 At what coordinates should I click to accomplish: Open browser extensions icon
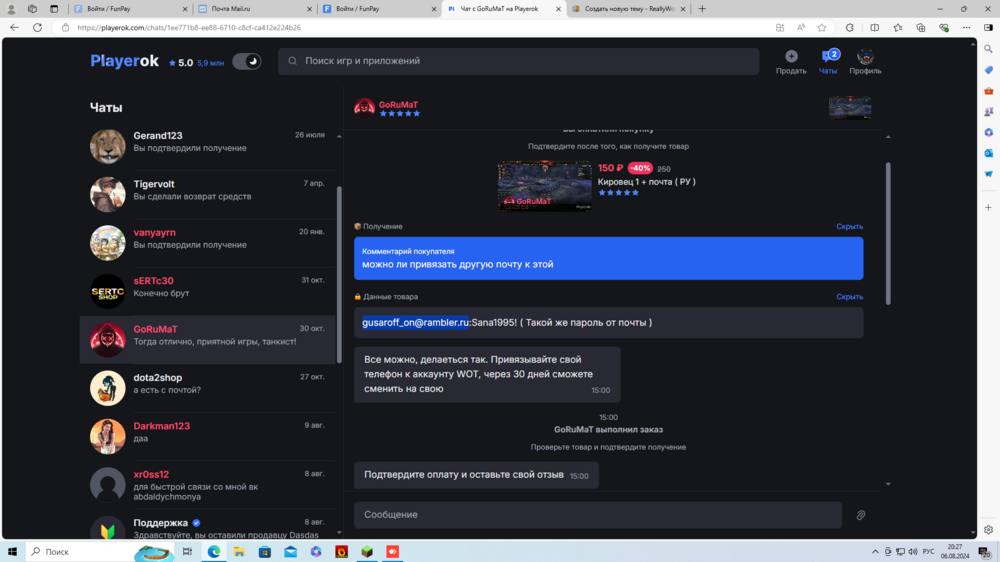849,27
